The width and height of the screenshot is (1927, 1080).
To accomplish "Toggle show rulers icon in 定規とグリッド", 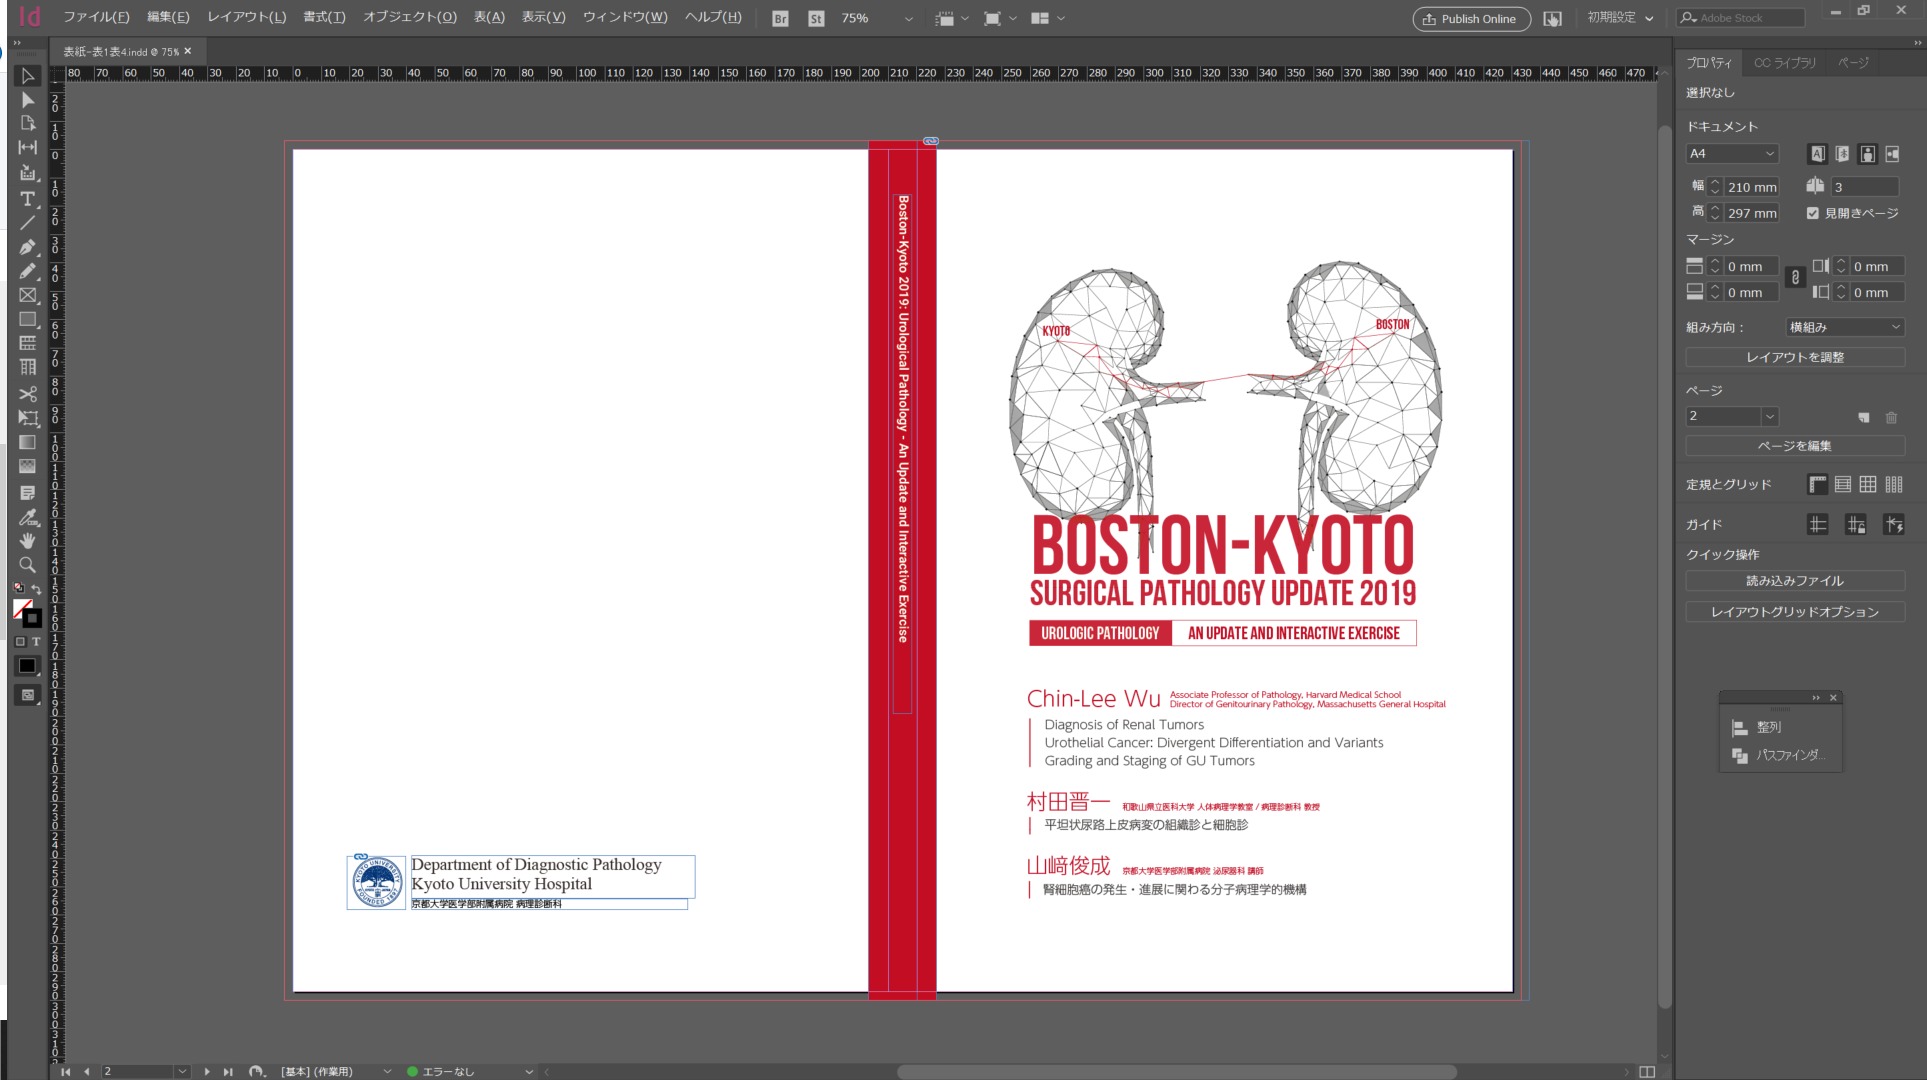I will click(x=1818, y=485).
